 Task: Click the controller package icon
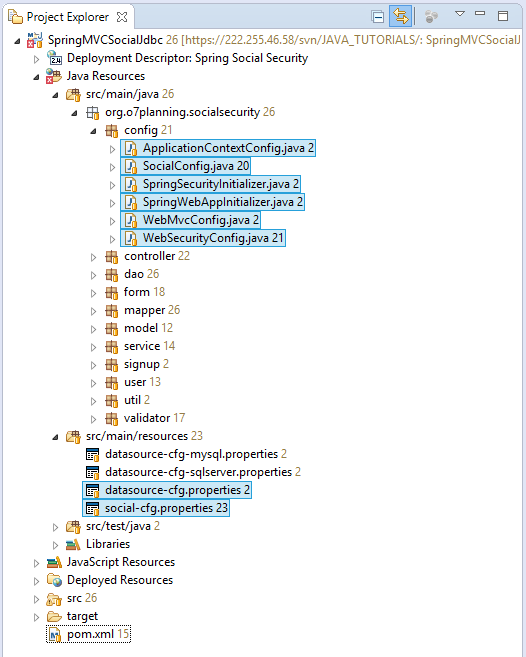coord(111,256)
